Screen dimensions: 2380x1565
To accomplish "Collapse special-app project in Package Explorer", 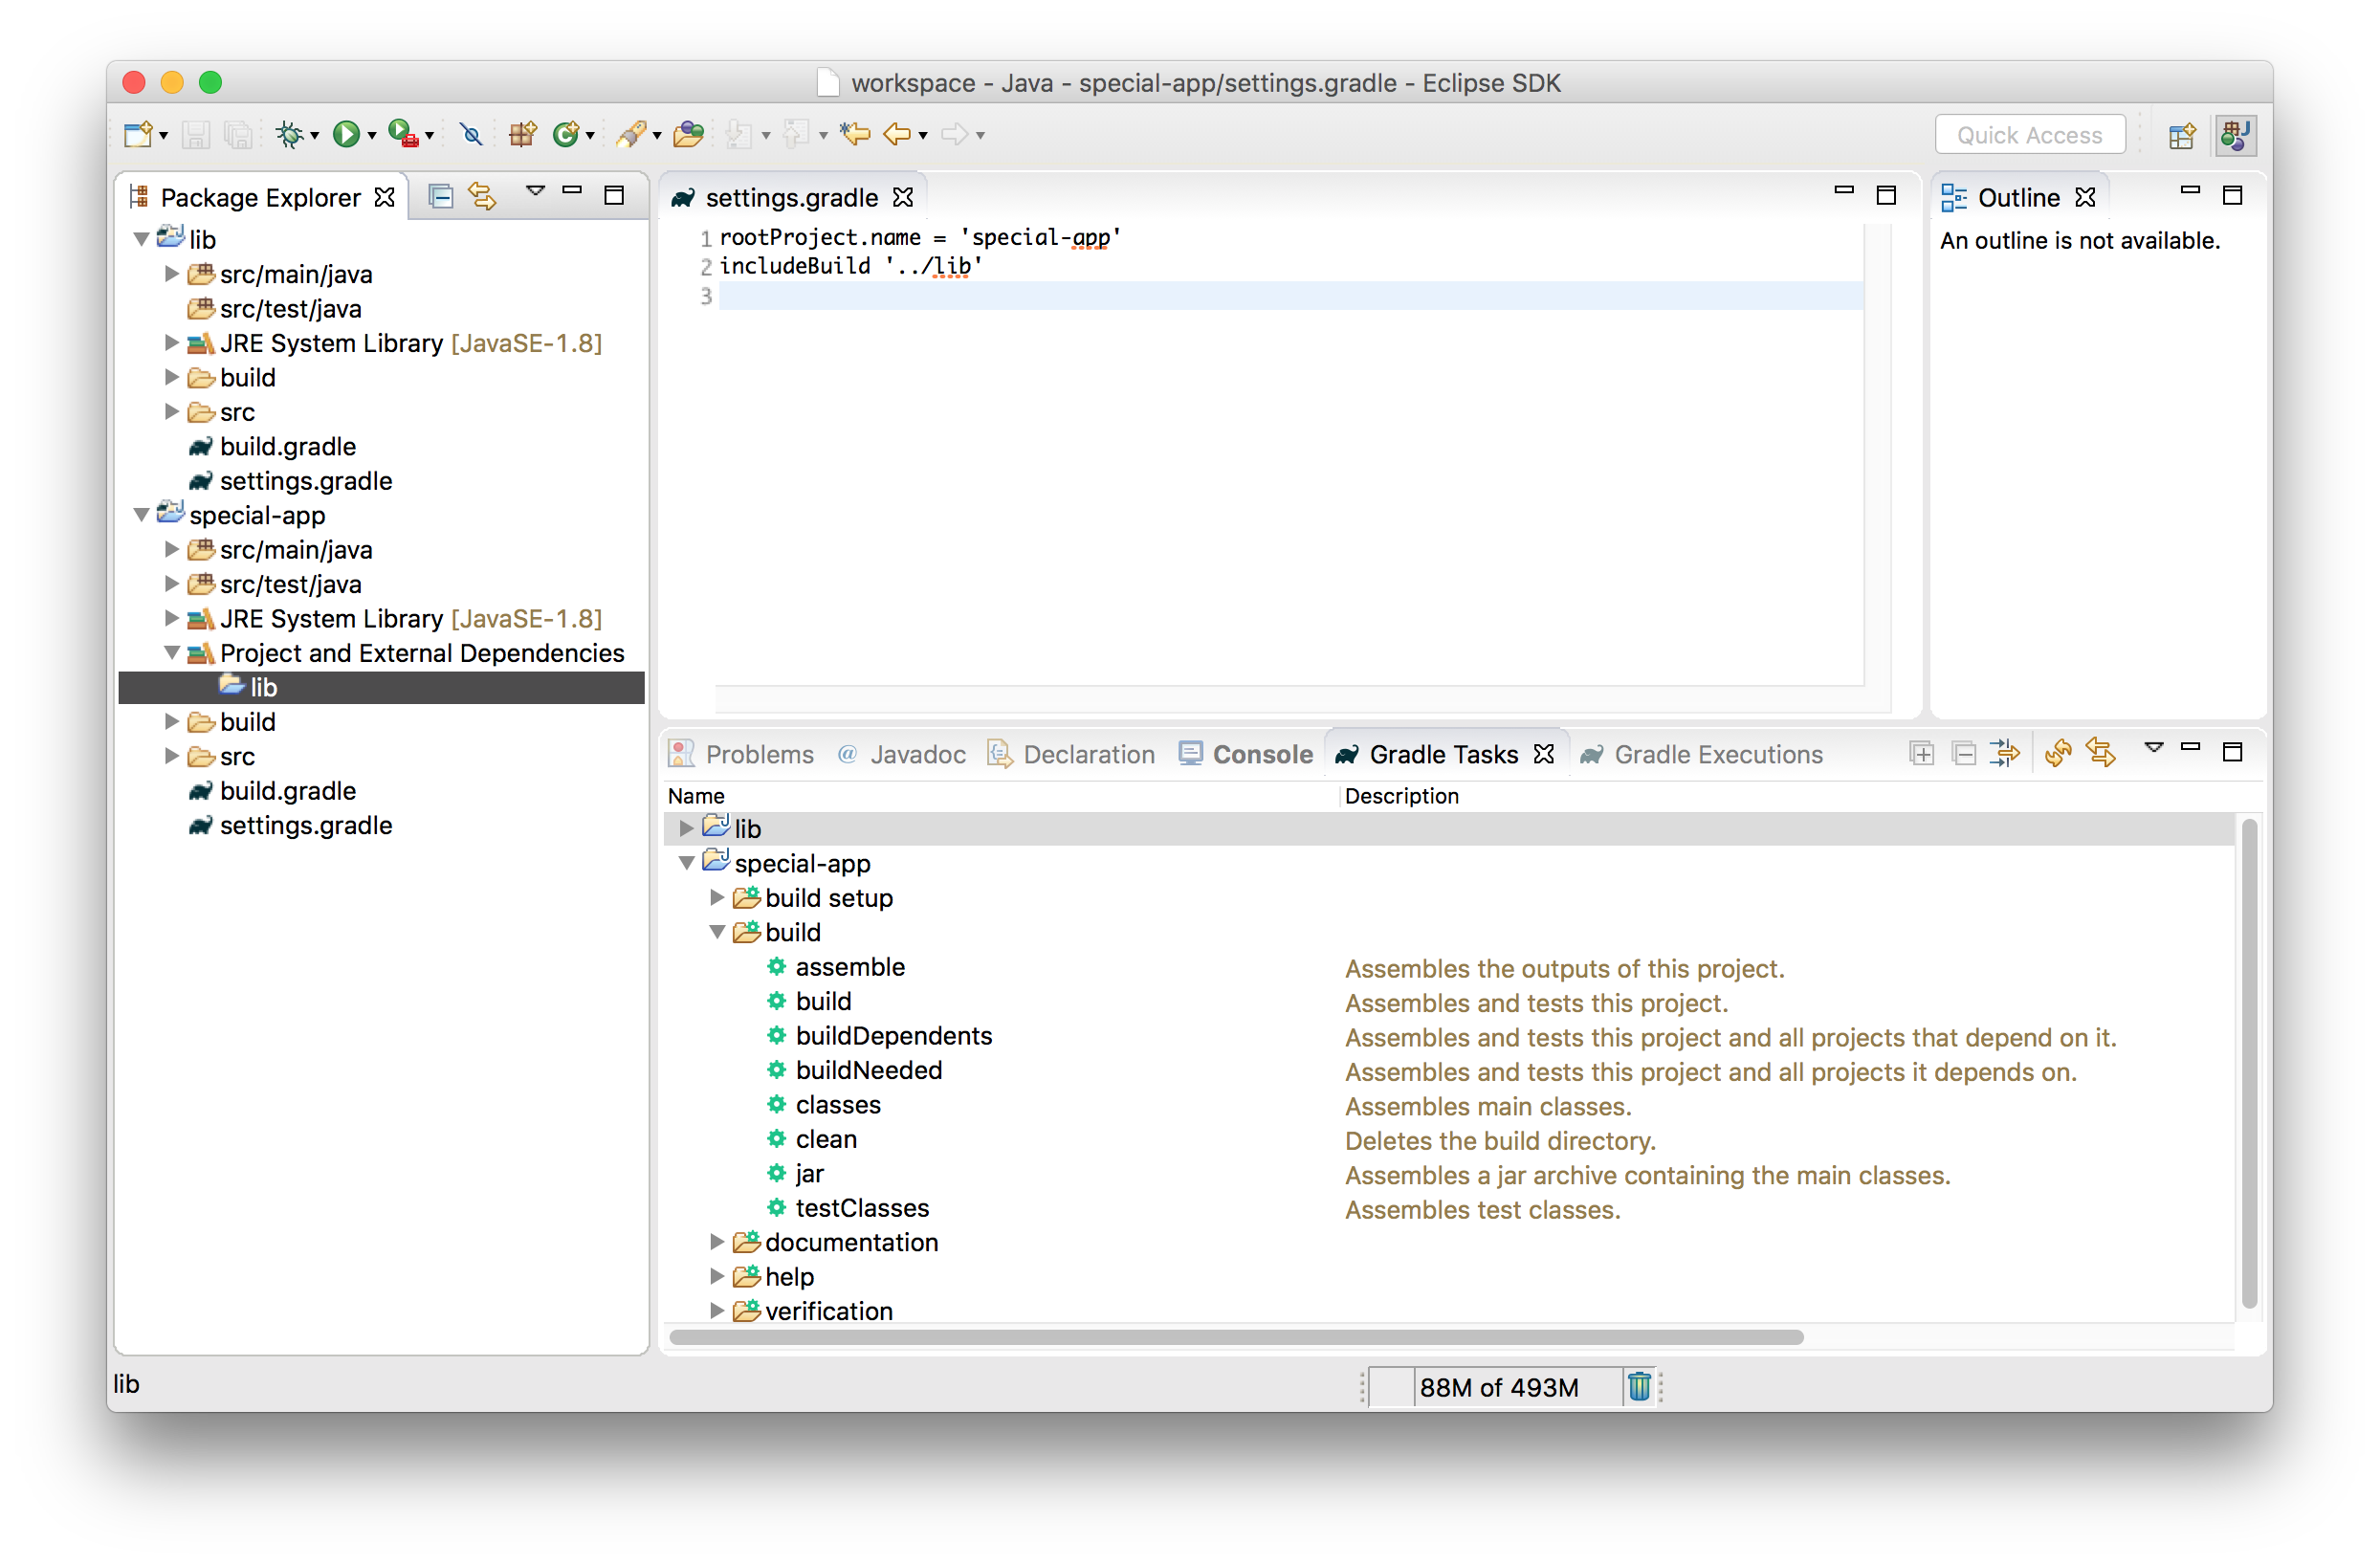I will (x=141, y=515).
